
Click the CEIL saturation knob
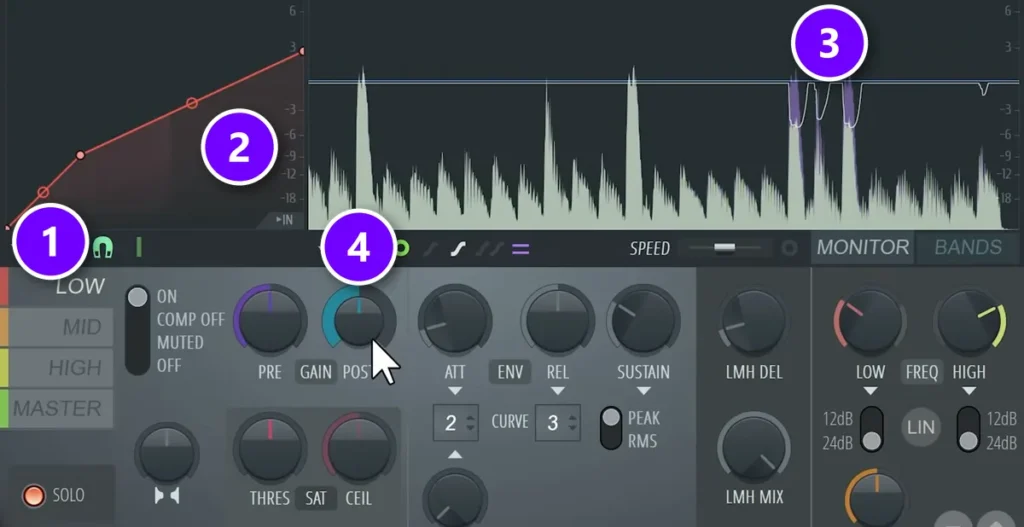pyautogui.click(x=359, y=449)
